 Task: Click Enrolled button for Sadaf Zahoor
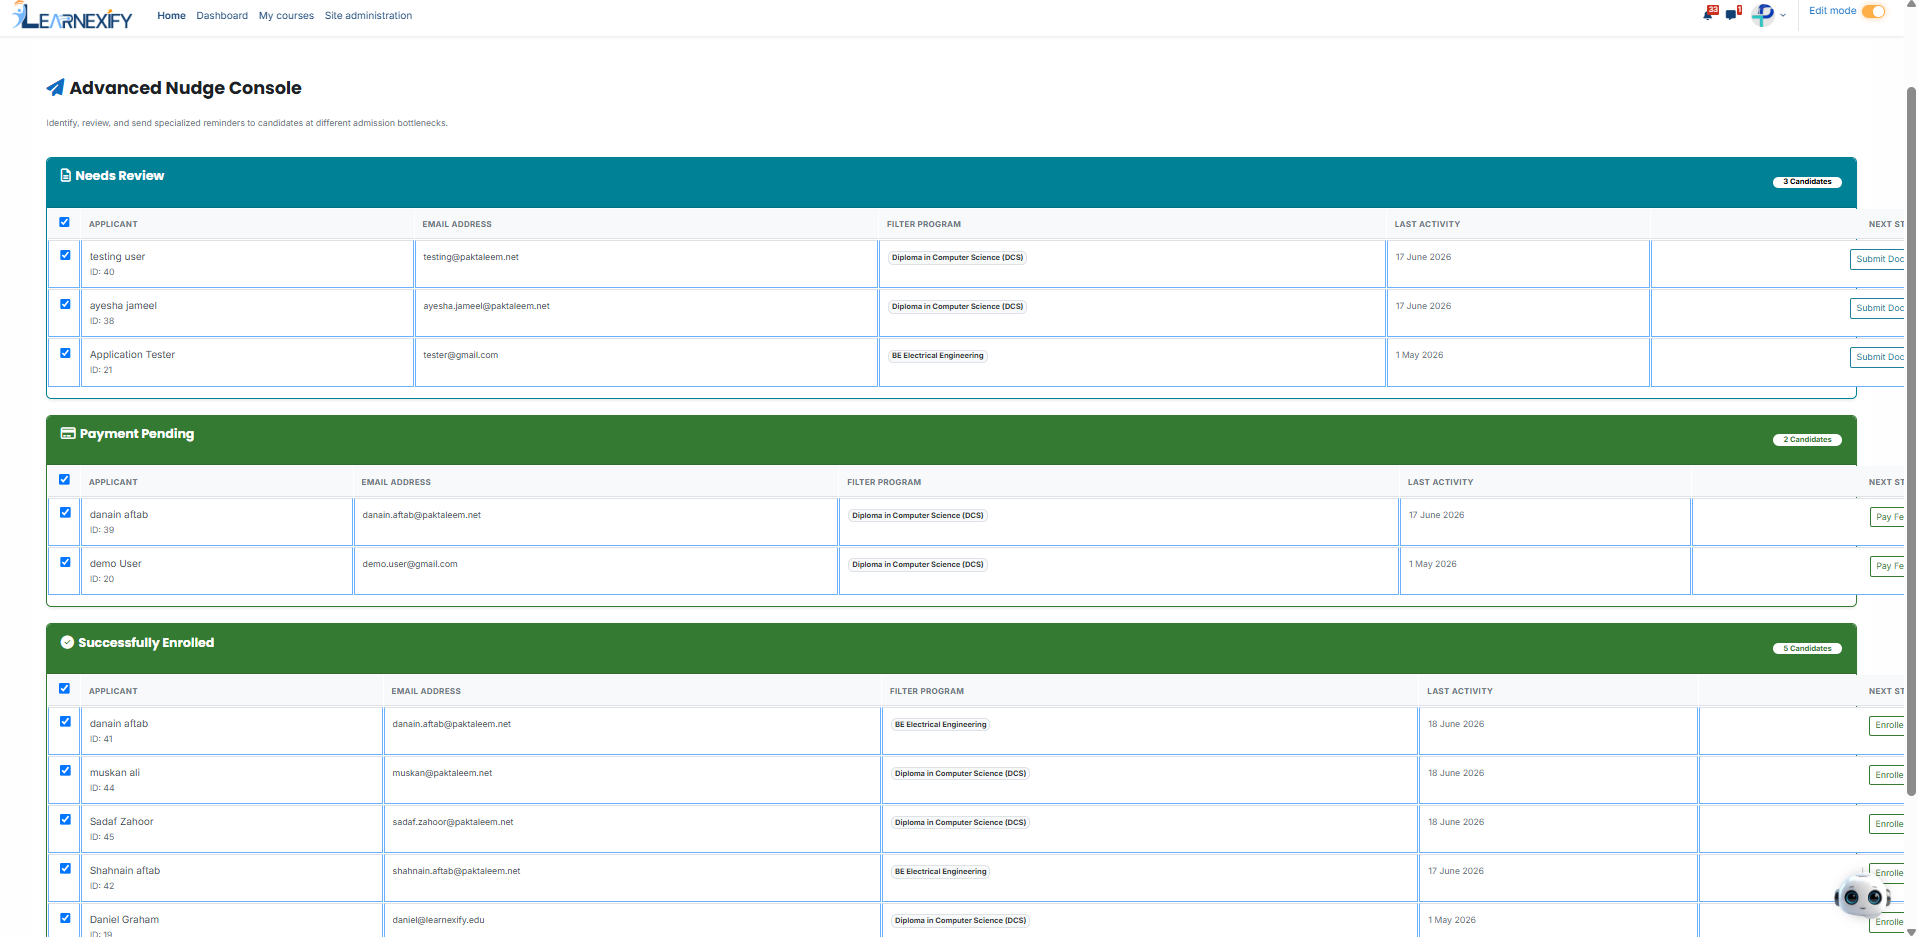click(x=1888, y=824)
